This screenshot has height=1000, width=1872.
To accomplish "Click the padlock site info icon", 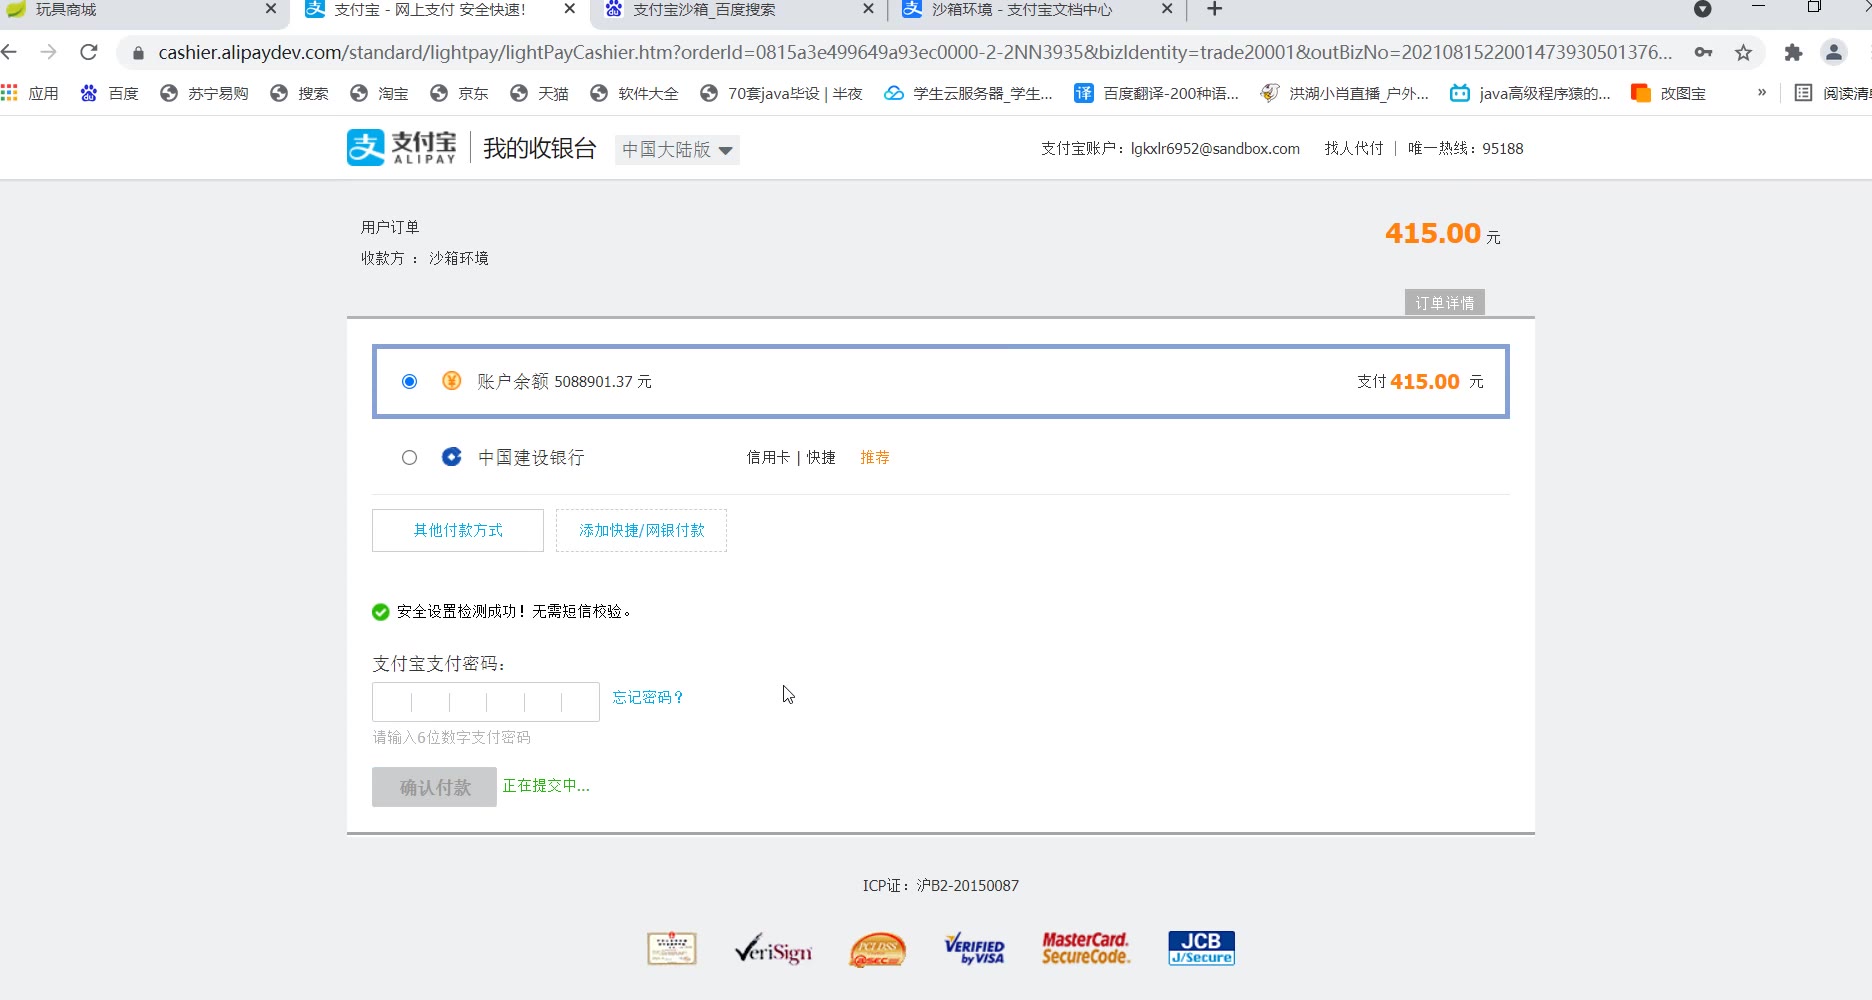I will click(138, 53).
